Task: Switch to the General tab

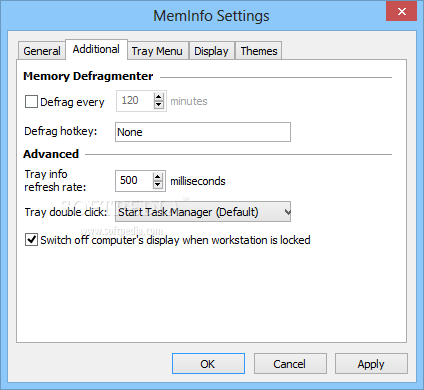Action: 42,51
